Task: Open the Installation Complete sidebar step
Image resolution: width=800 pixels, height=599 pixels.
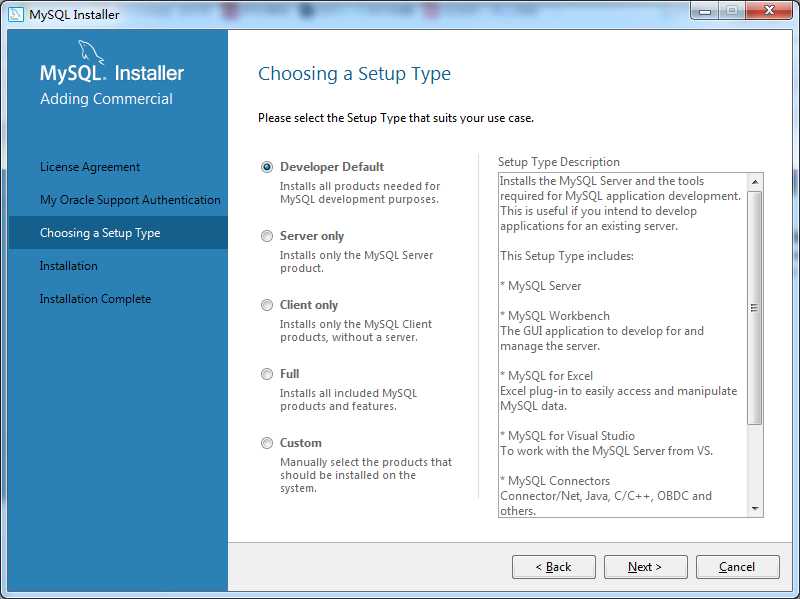Action: coord(95,299)
